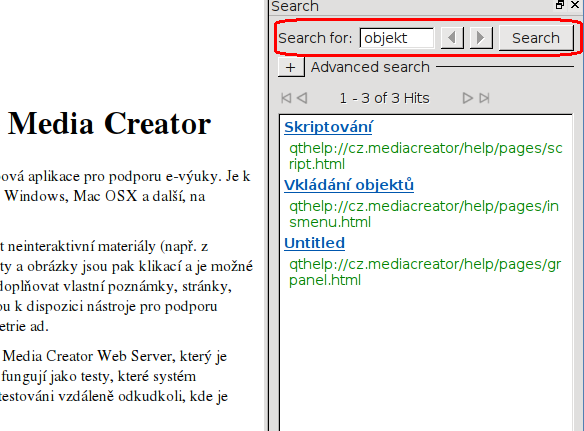Click the Media Creator heading
Screen dimensions: 584x431
(x=110, y=124)
